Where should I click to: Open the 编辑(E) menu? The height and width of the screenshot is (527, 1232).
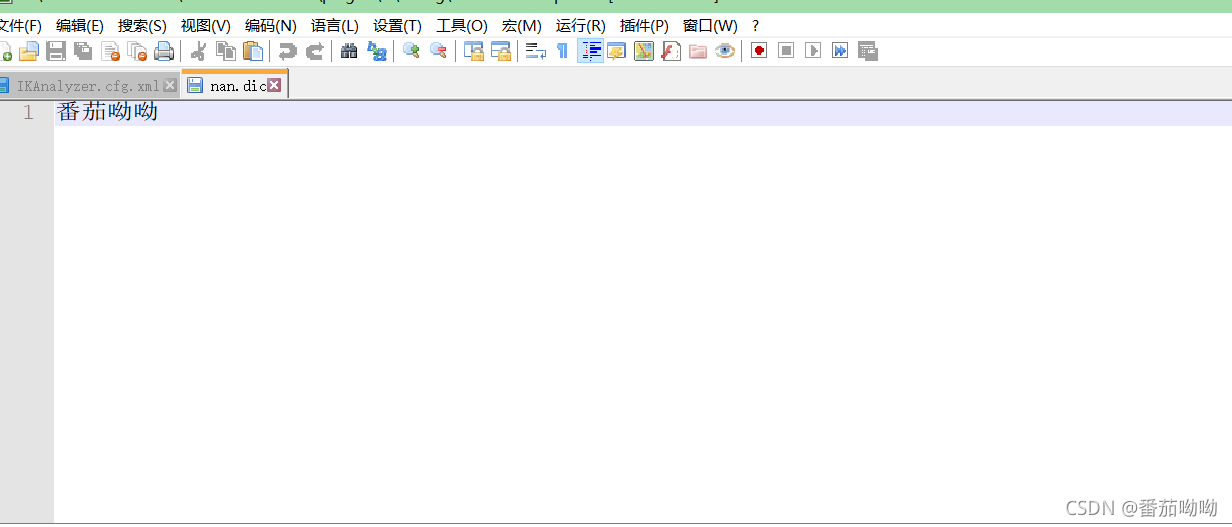(x=80, y=26)
